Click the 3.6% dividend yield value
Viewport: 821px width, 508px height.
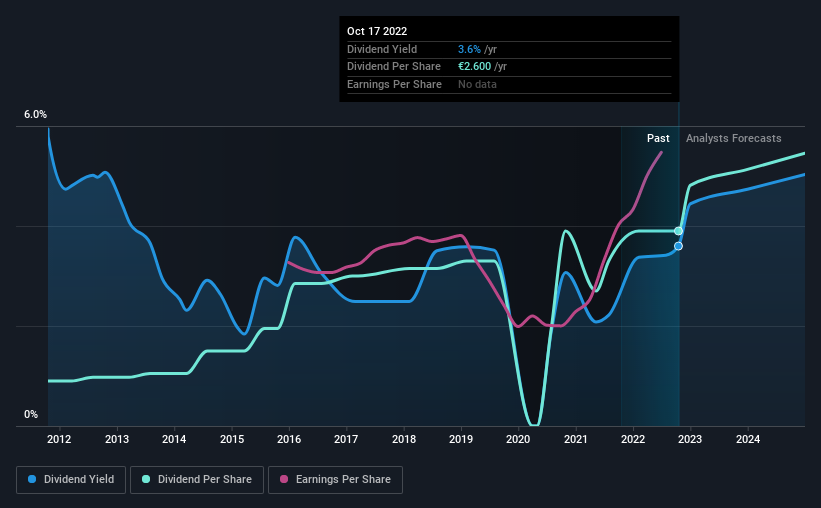pyautogui.click(x=469, y=49)
